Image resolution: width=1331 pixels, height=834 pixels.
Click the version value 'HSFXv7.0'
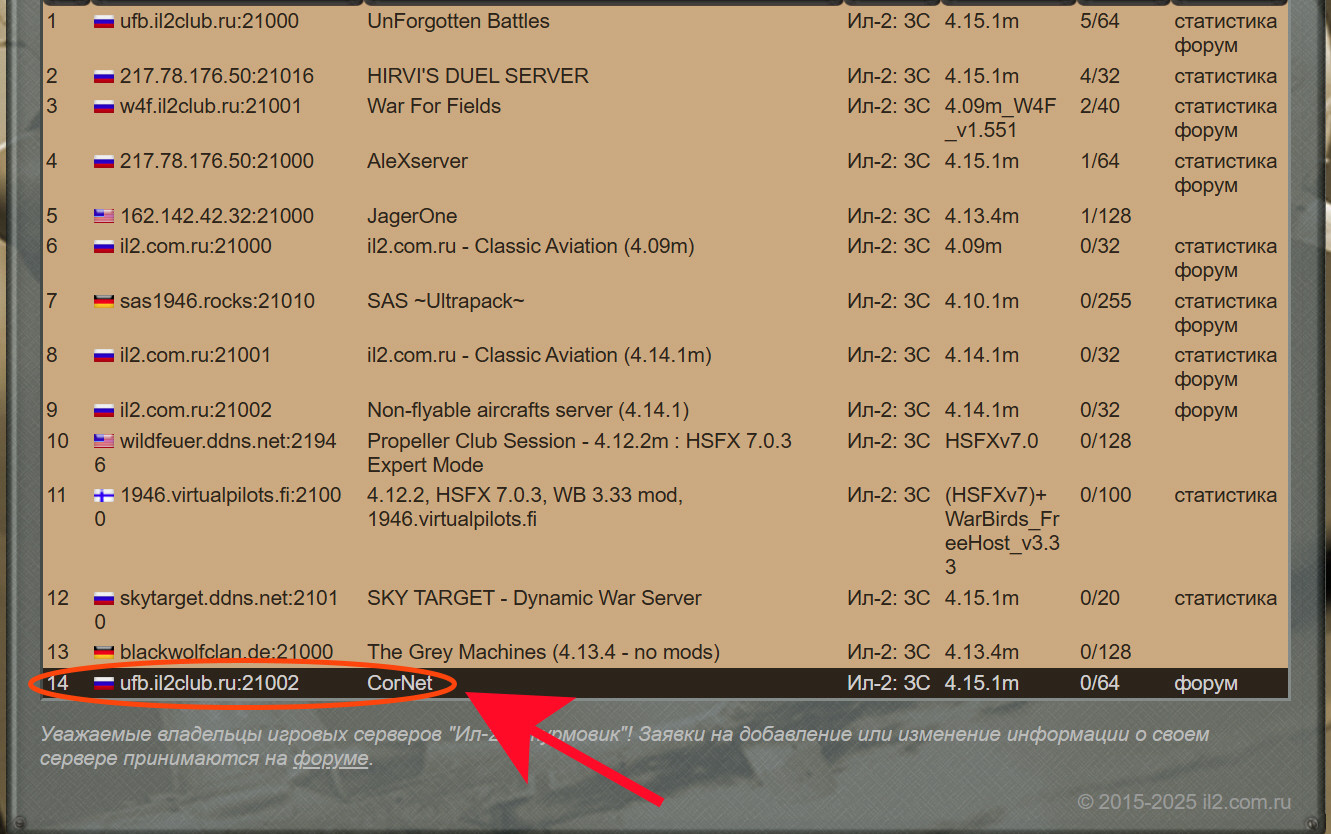(992, 441)
